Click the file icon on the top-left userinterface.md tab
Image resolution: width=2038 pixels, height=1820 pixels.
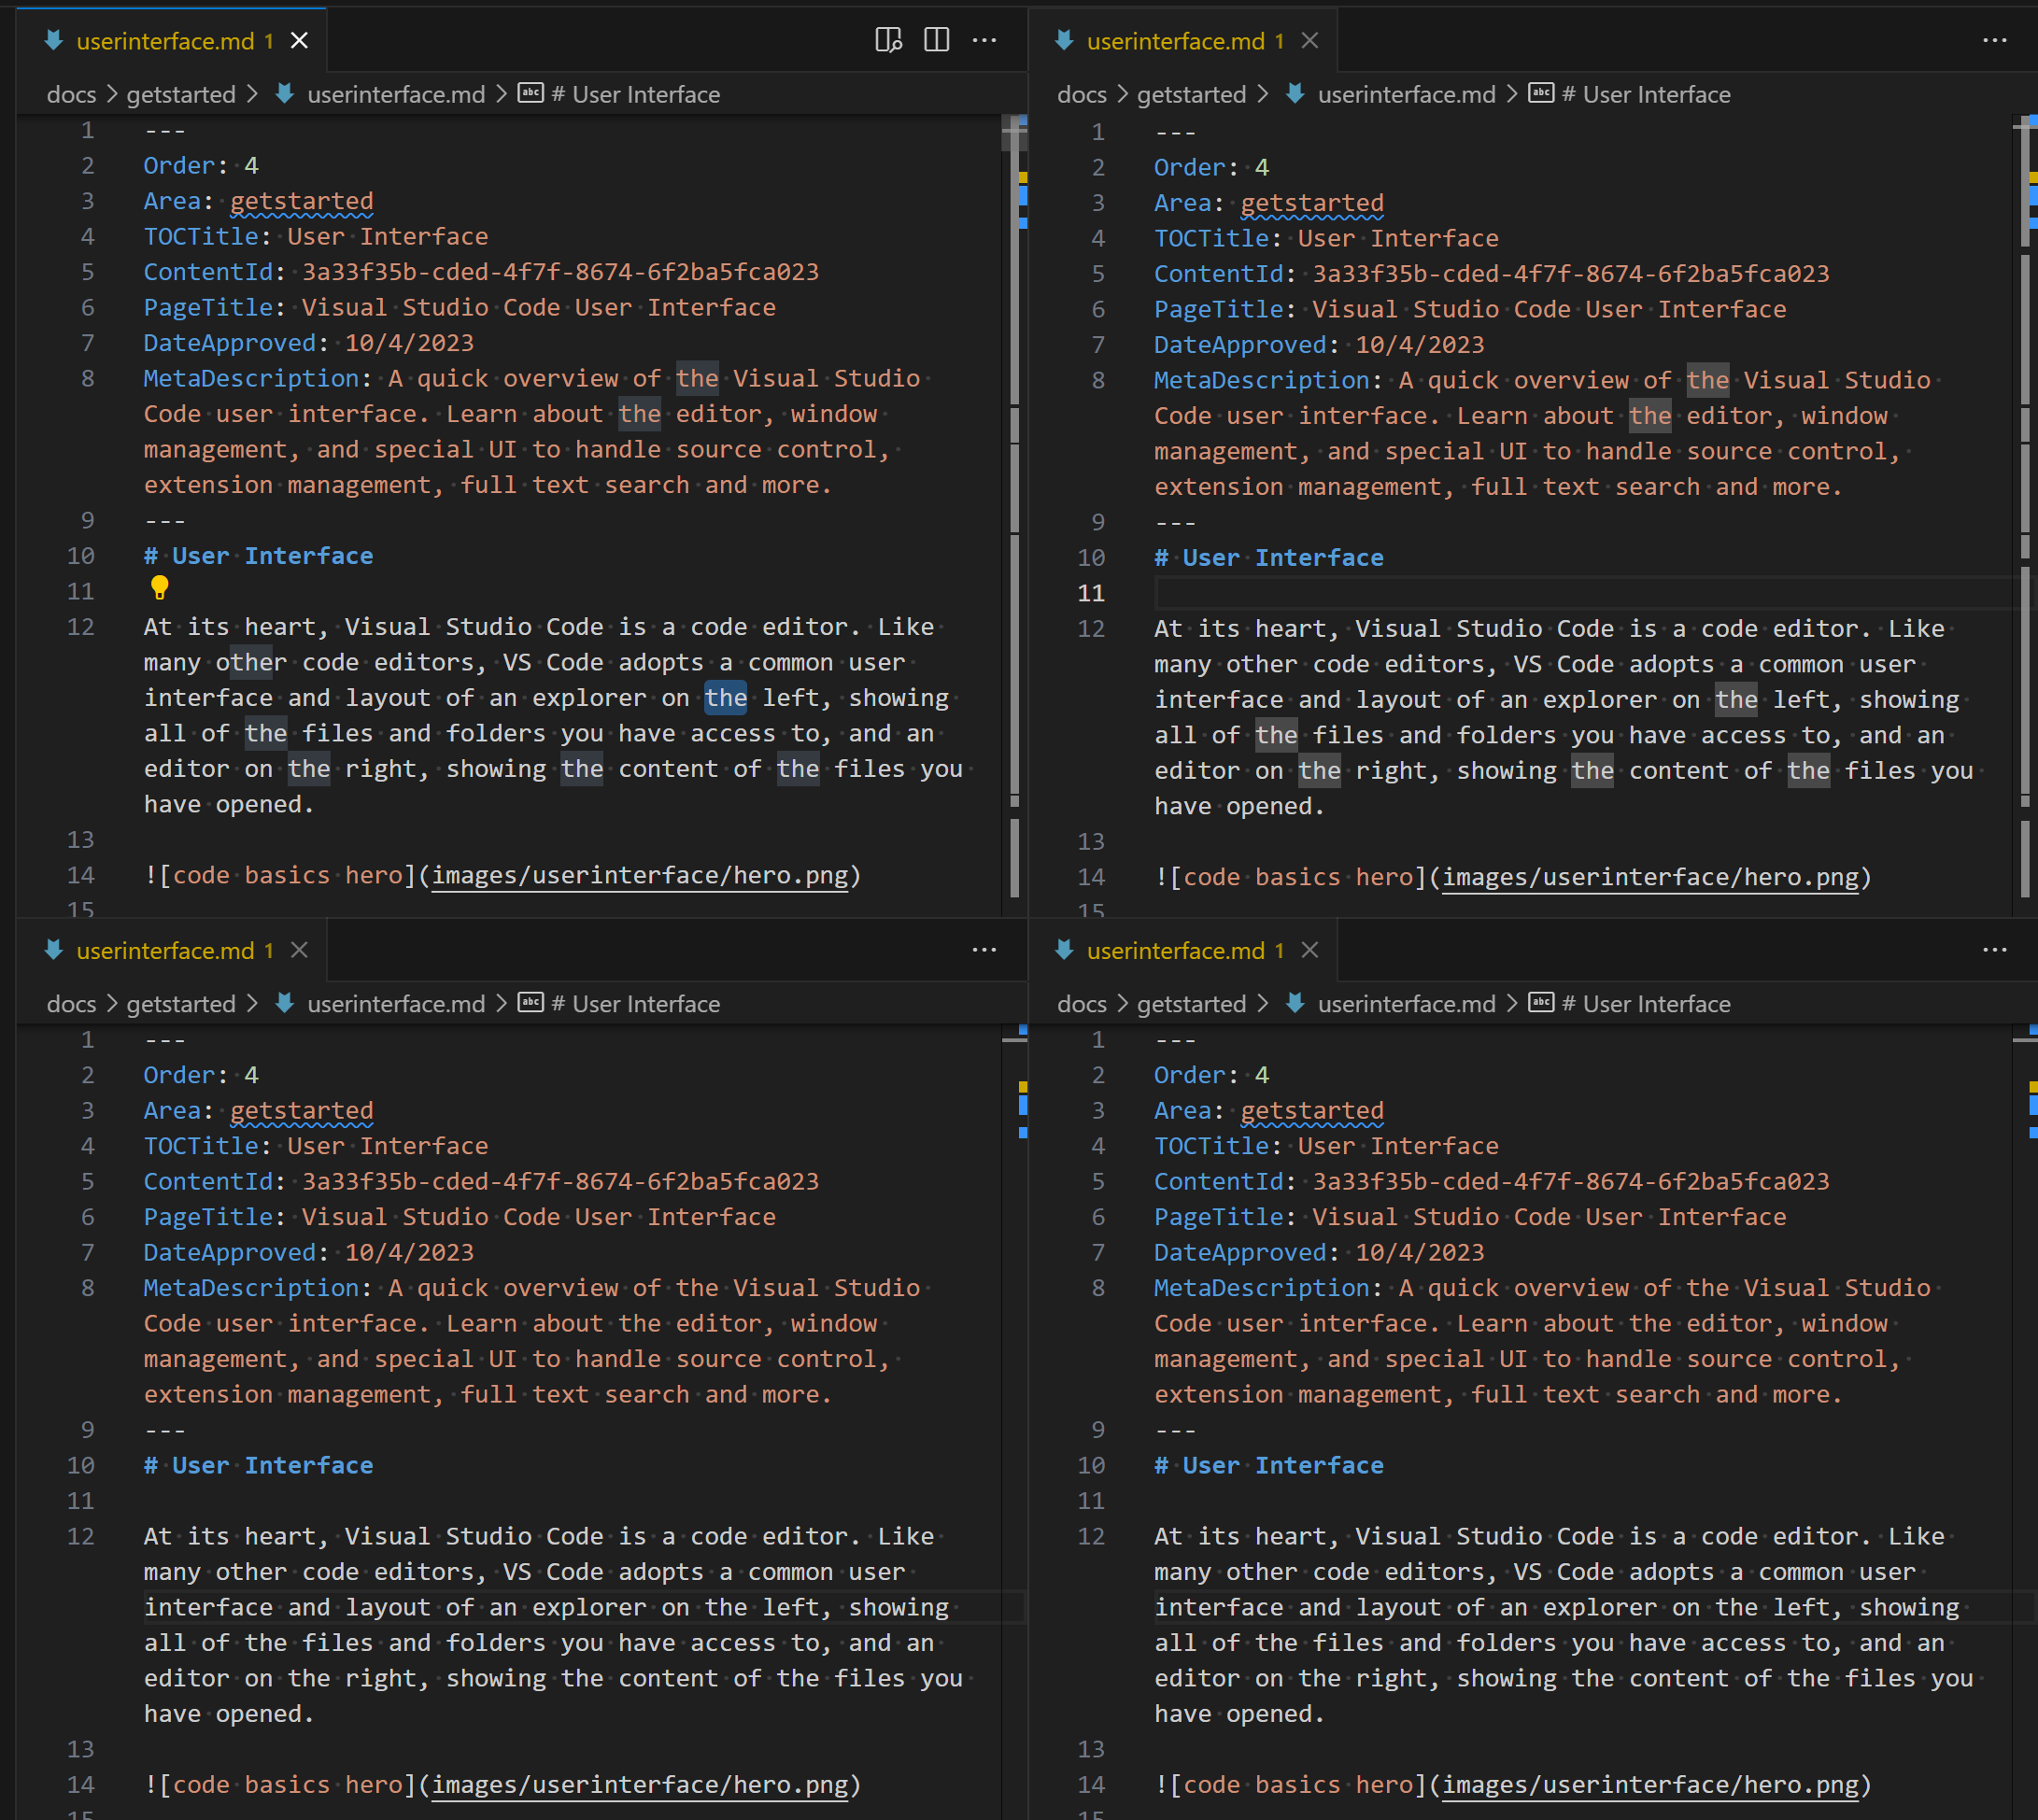(53, 40)
